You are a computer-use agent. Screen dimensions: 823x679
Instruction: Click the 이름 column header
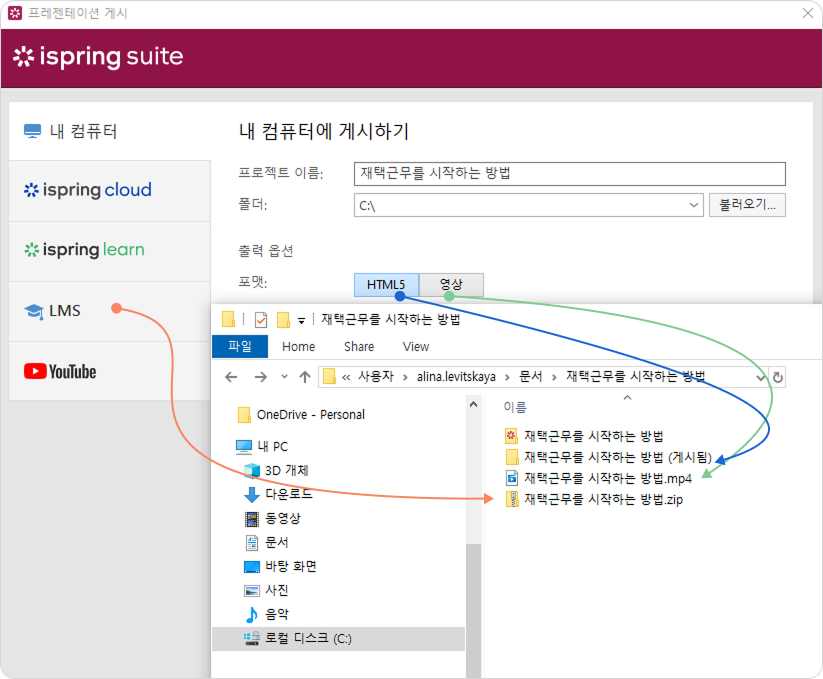[515, 407]
